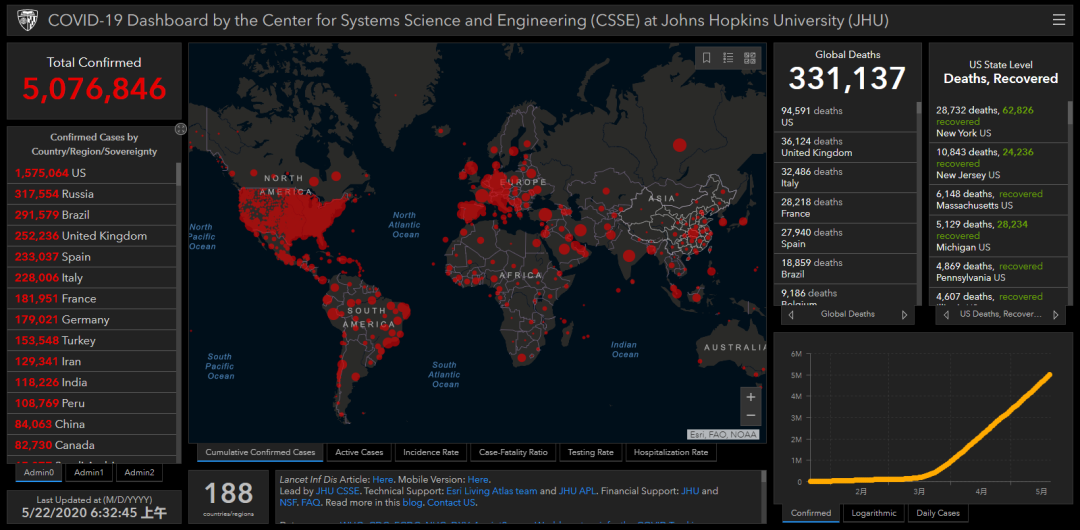Screen dimensions: 1080x530
Task: Switch to the Admin1 tab
Action: [x=89, y=473]
